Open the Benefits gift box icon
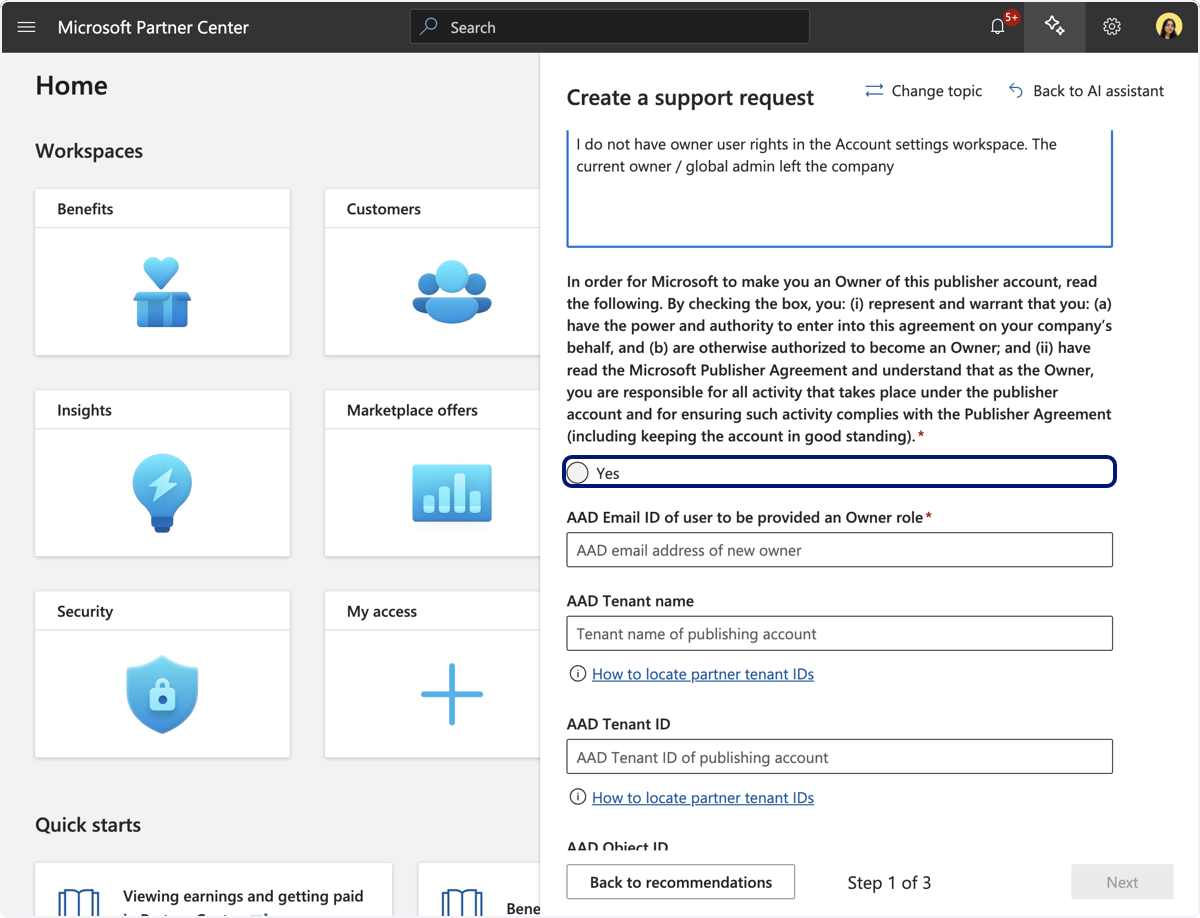 [x=162, y=291]
